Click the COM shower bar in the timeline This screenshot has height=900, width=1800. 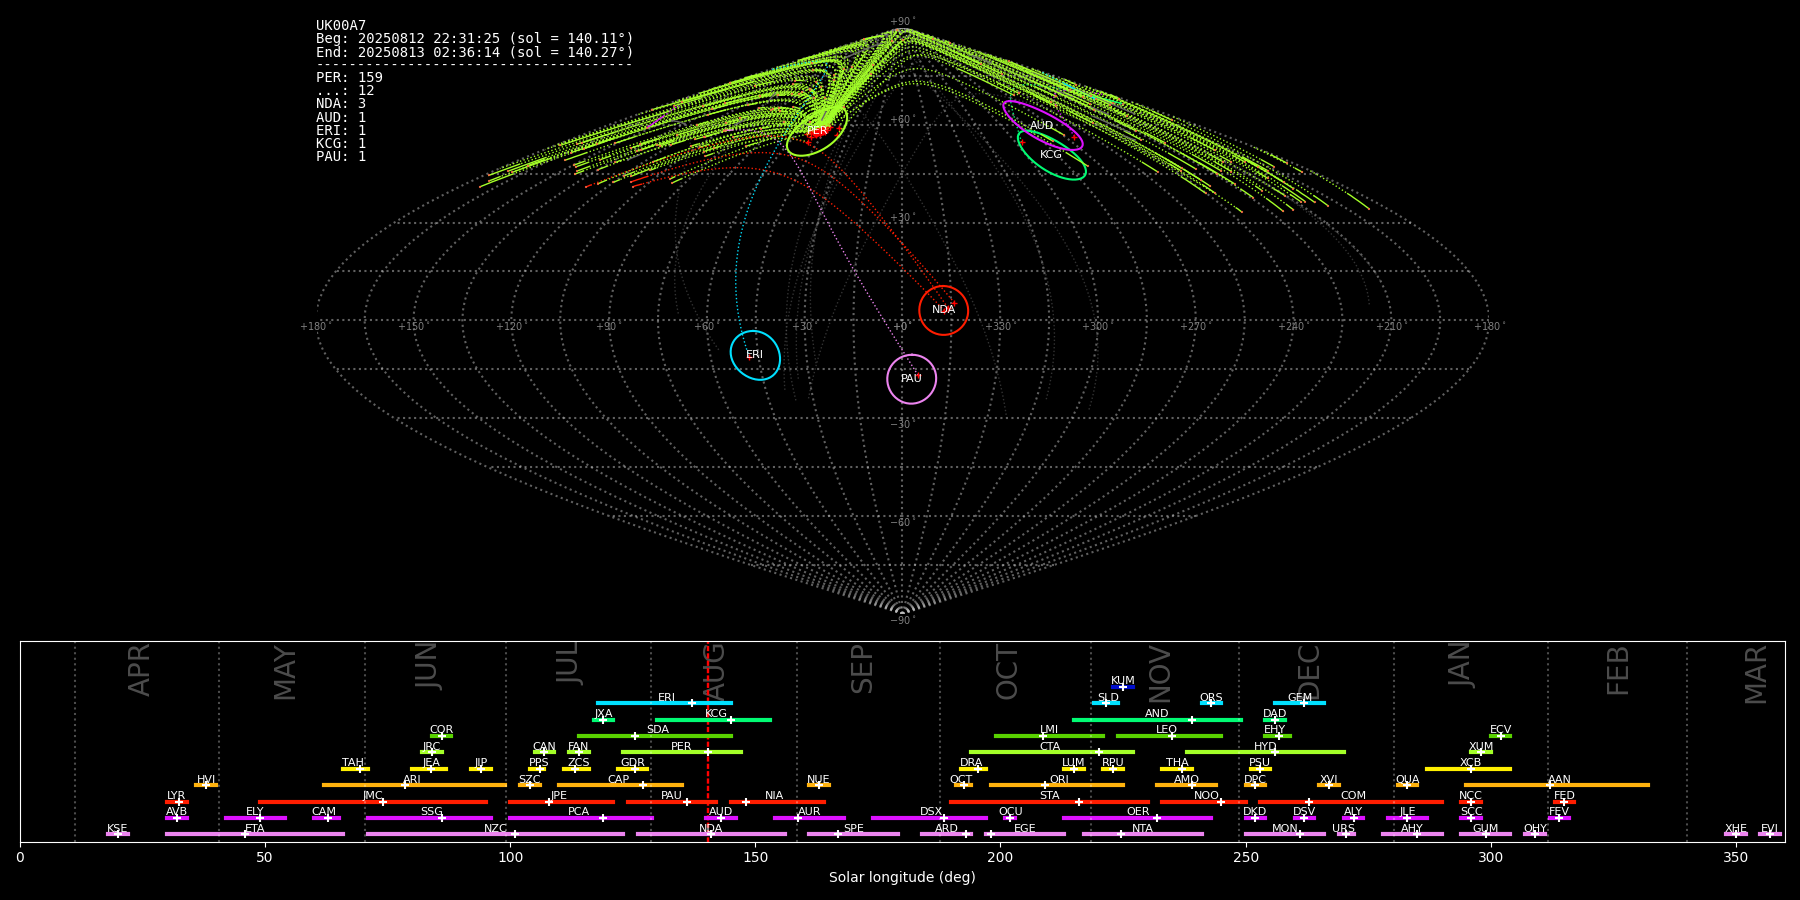[1351, 802]
